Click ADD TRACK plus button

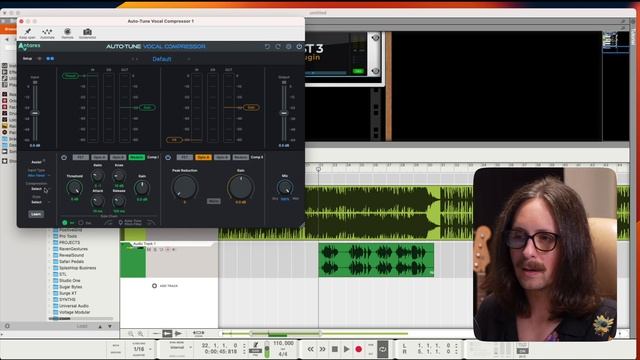pyautogui.click(x=154, y=286)
